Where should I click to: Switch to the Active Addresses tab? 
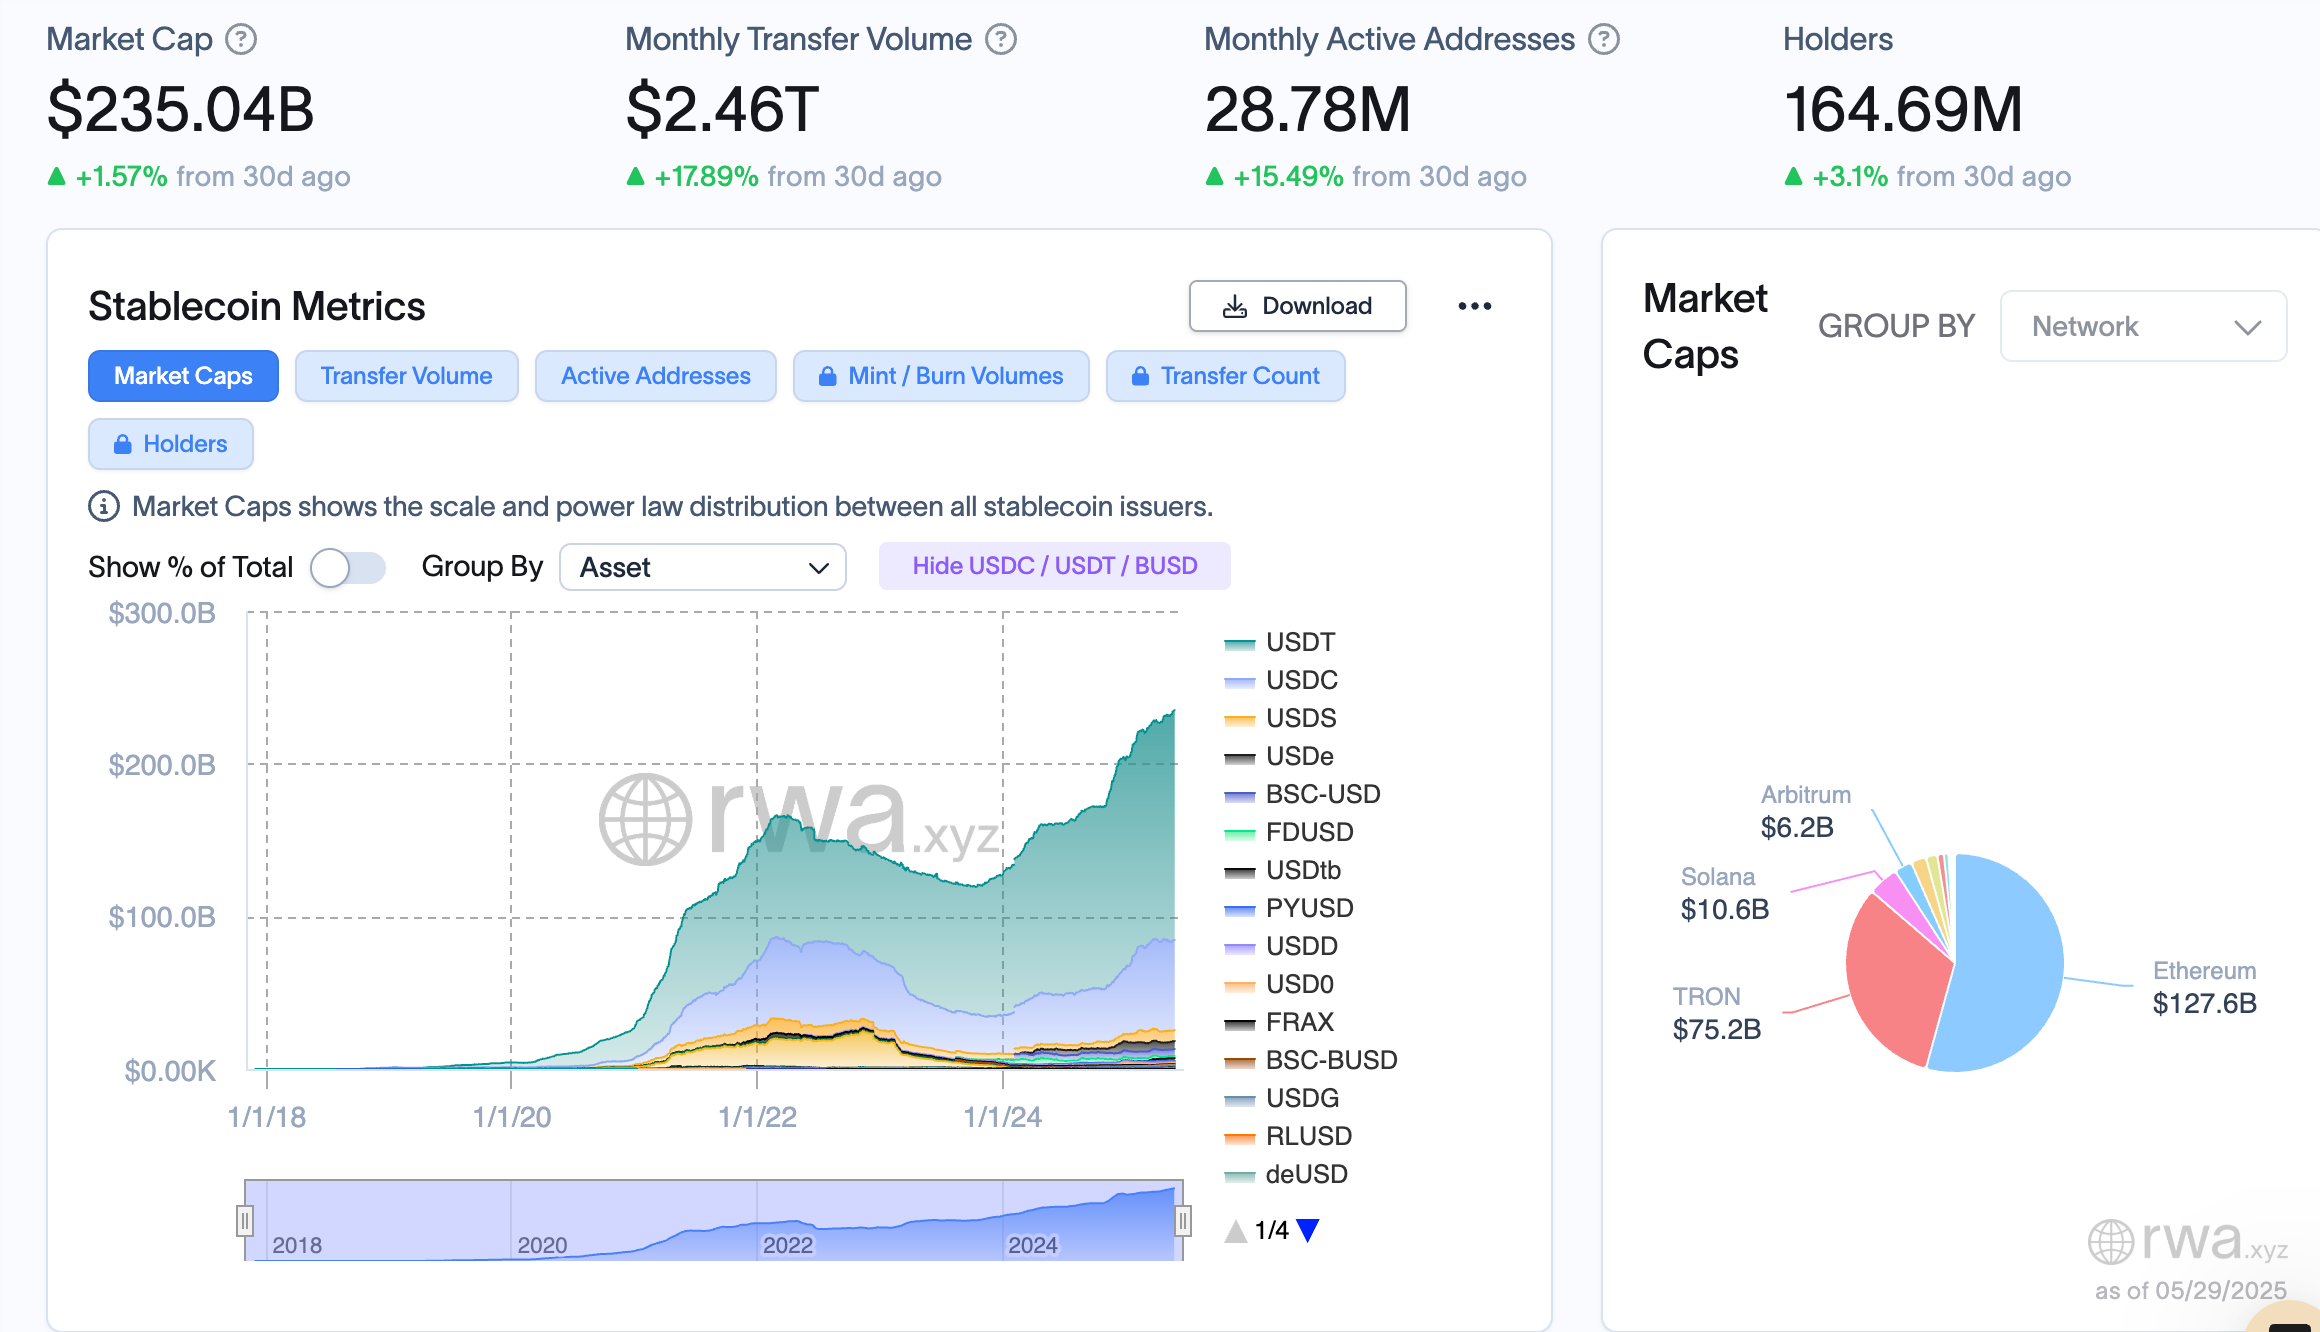[655, 376]
